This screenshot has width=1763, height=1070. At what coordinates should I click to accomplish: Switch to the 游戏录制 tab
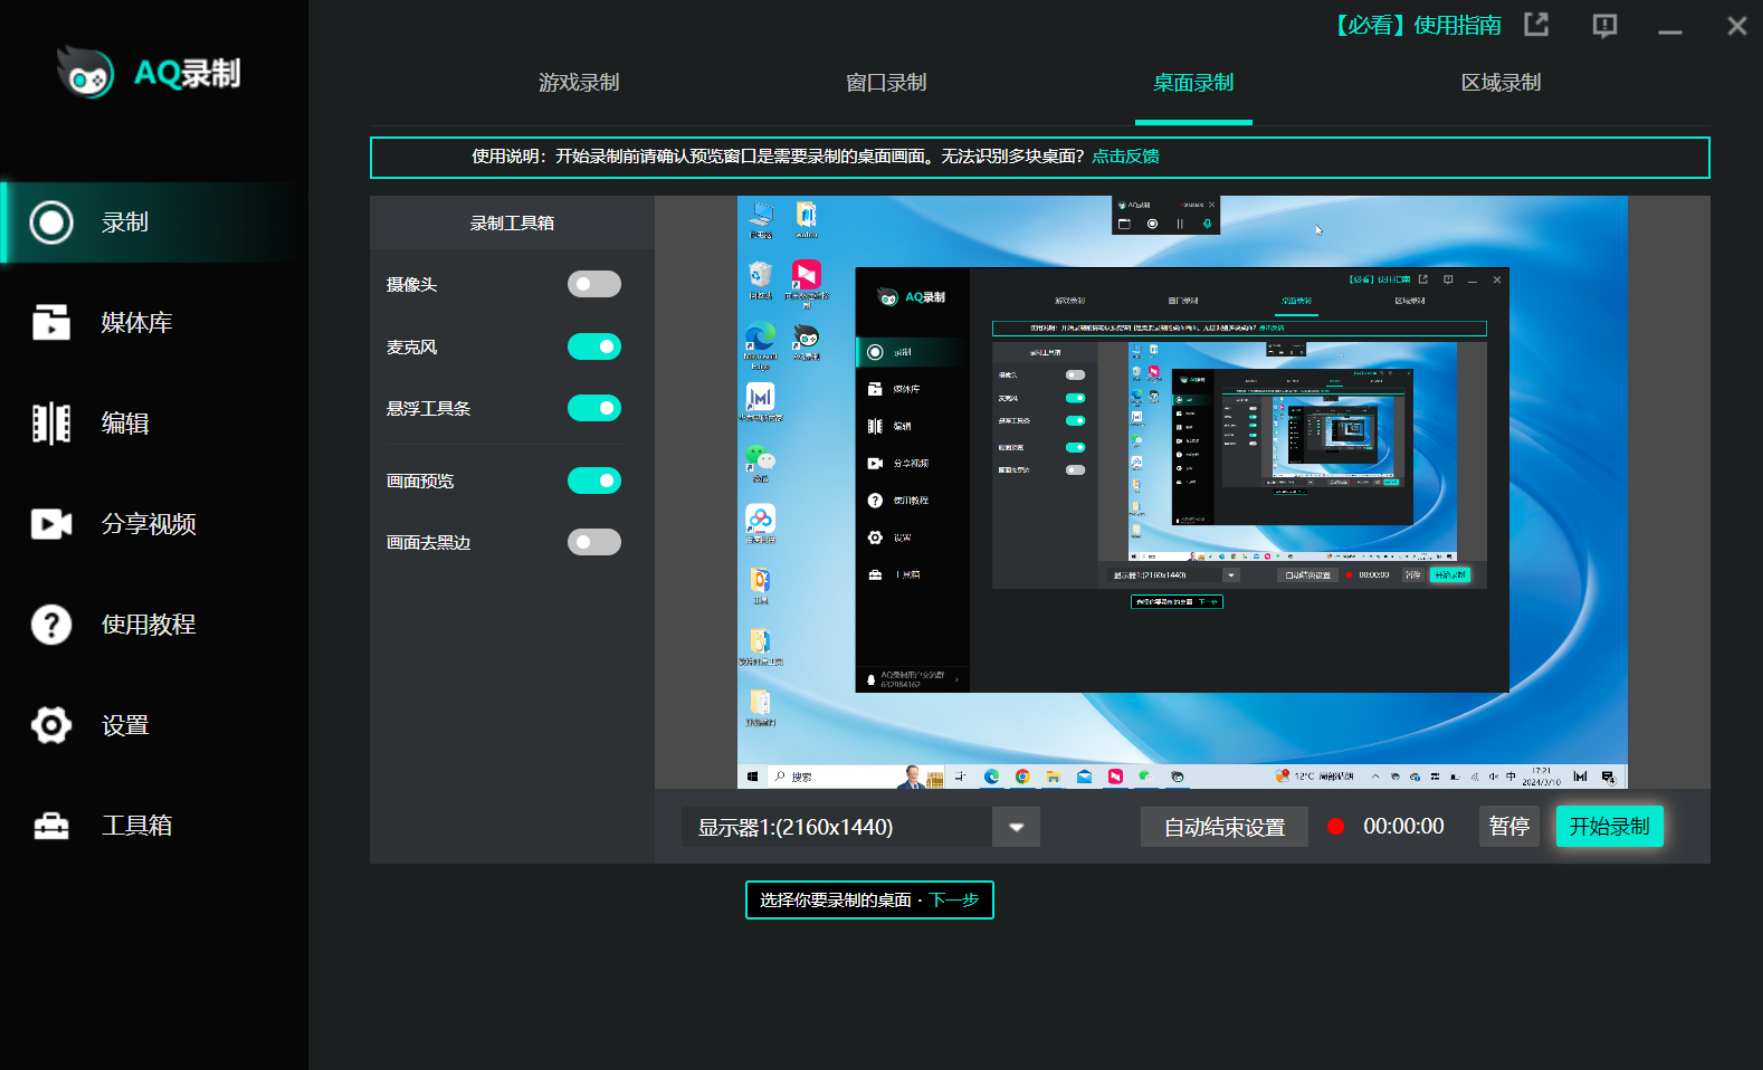coord(578,83)
